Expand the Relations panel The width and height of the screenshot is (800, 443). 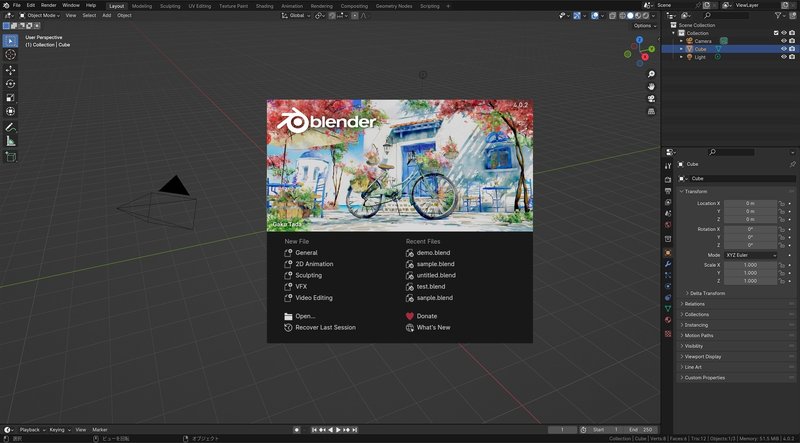[694, 304]
